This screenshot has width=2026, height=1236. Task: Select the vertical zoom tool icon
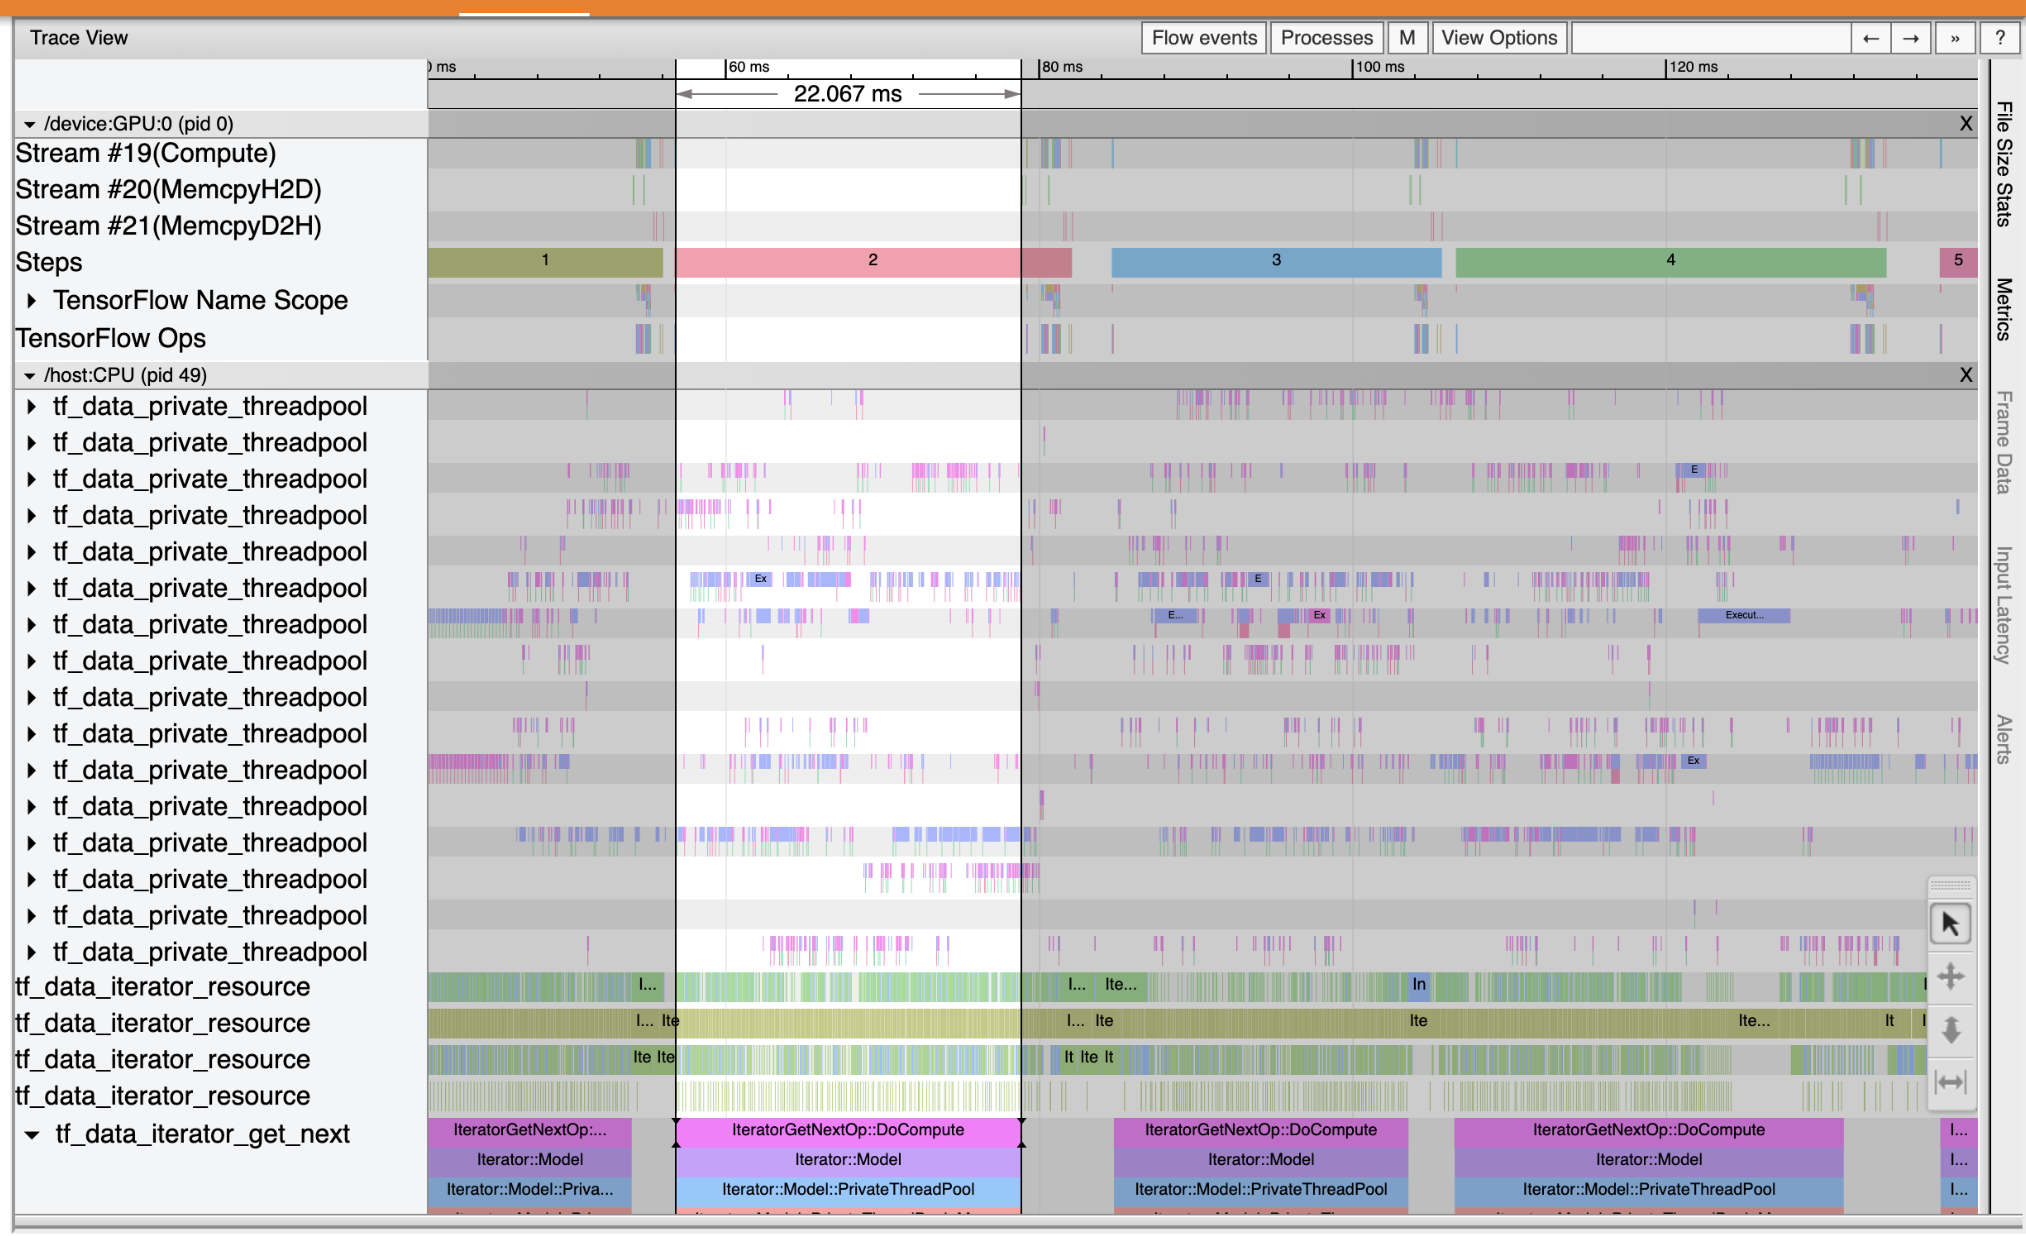point(1951,1029)
